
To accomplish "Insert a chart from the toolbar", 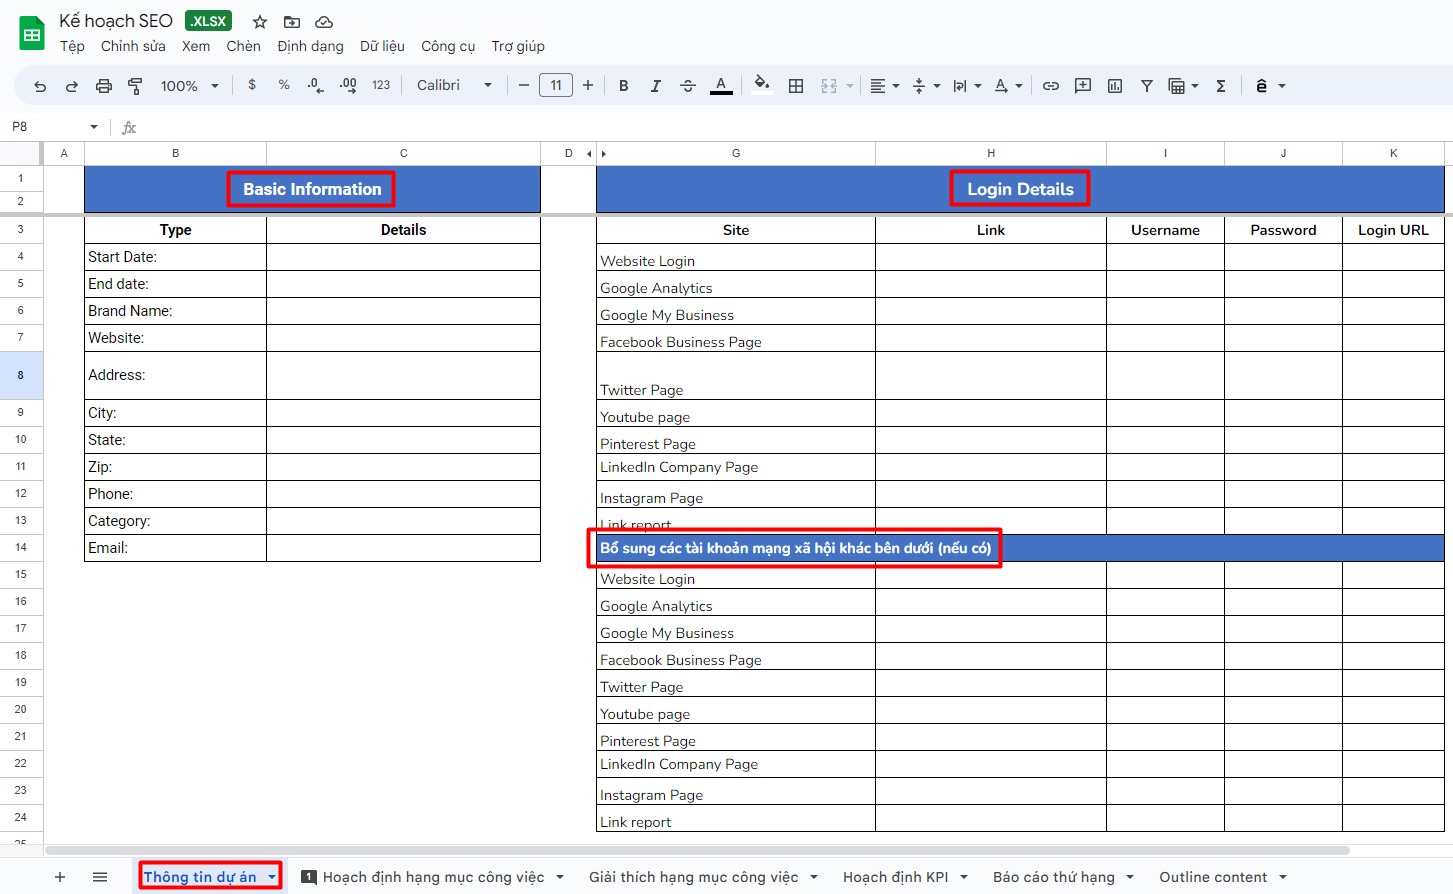I will [x=1115, y=86].
